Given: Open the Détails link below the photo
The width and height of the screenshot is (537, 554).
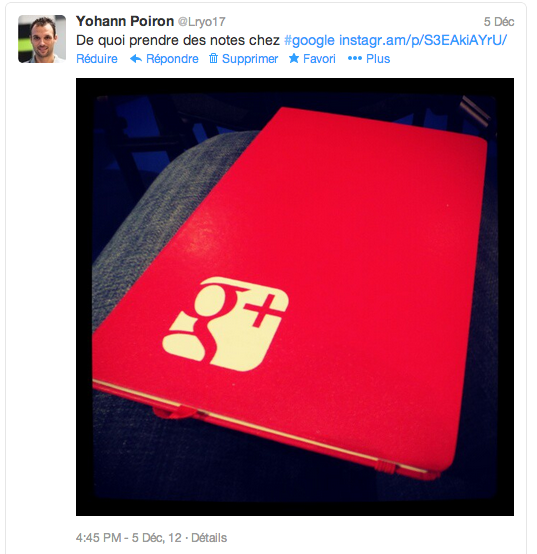Looking at the screenshot, I should 209,538.
